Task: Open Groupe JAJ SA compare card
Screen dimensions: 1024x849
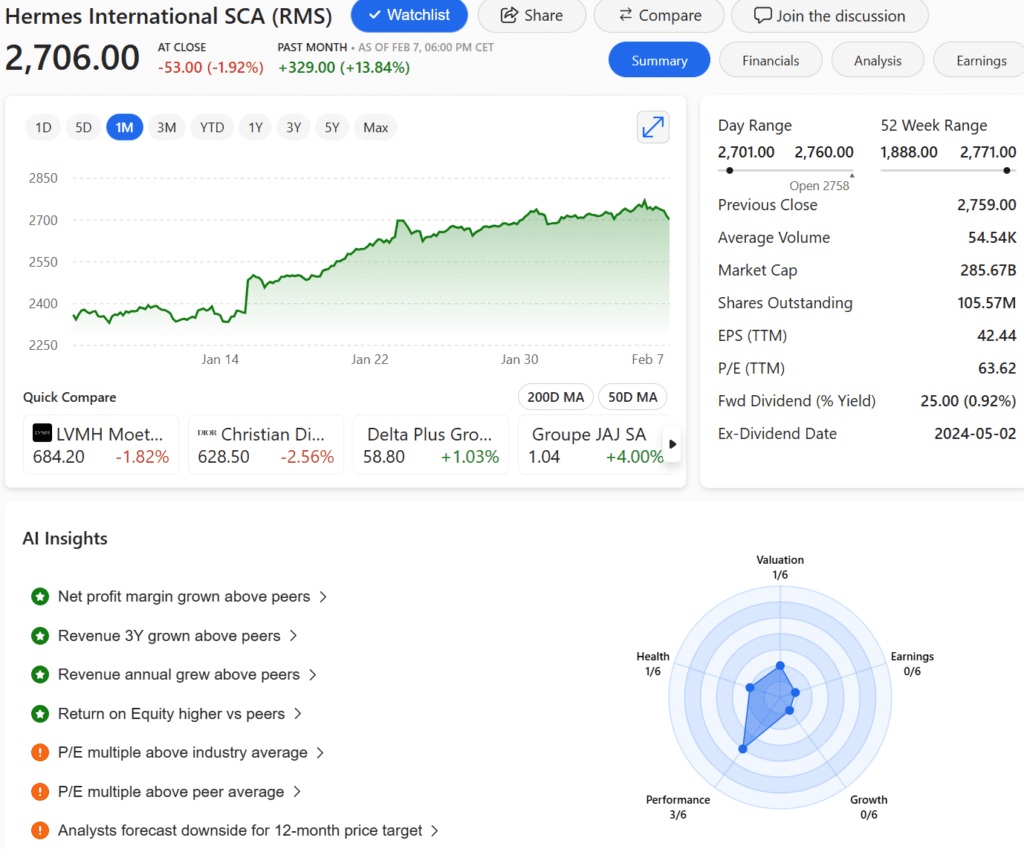Action: [x=593, y=445]
